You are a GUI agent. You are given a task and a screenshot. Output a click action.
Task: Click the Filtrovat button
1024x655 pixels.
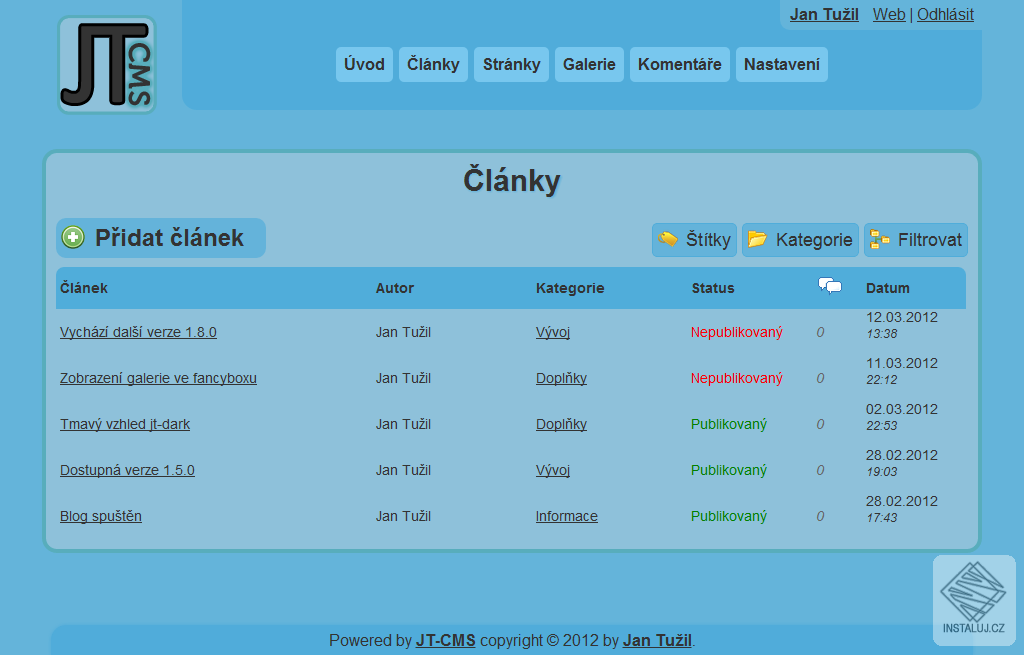click(916, 240)
